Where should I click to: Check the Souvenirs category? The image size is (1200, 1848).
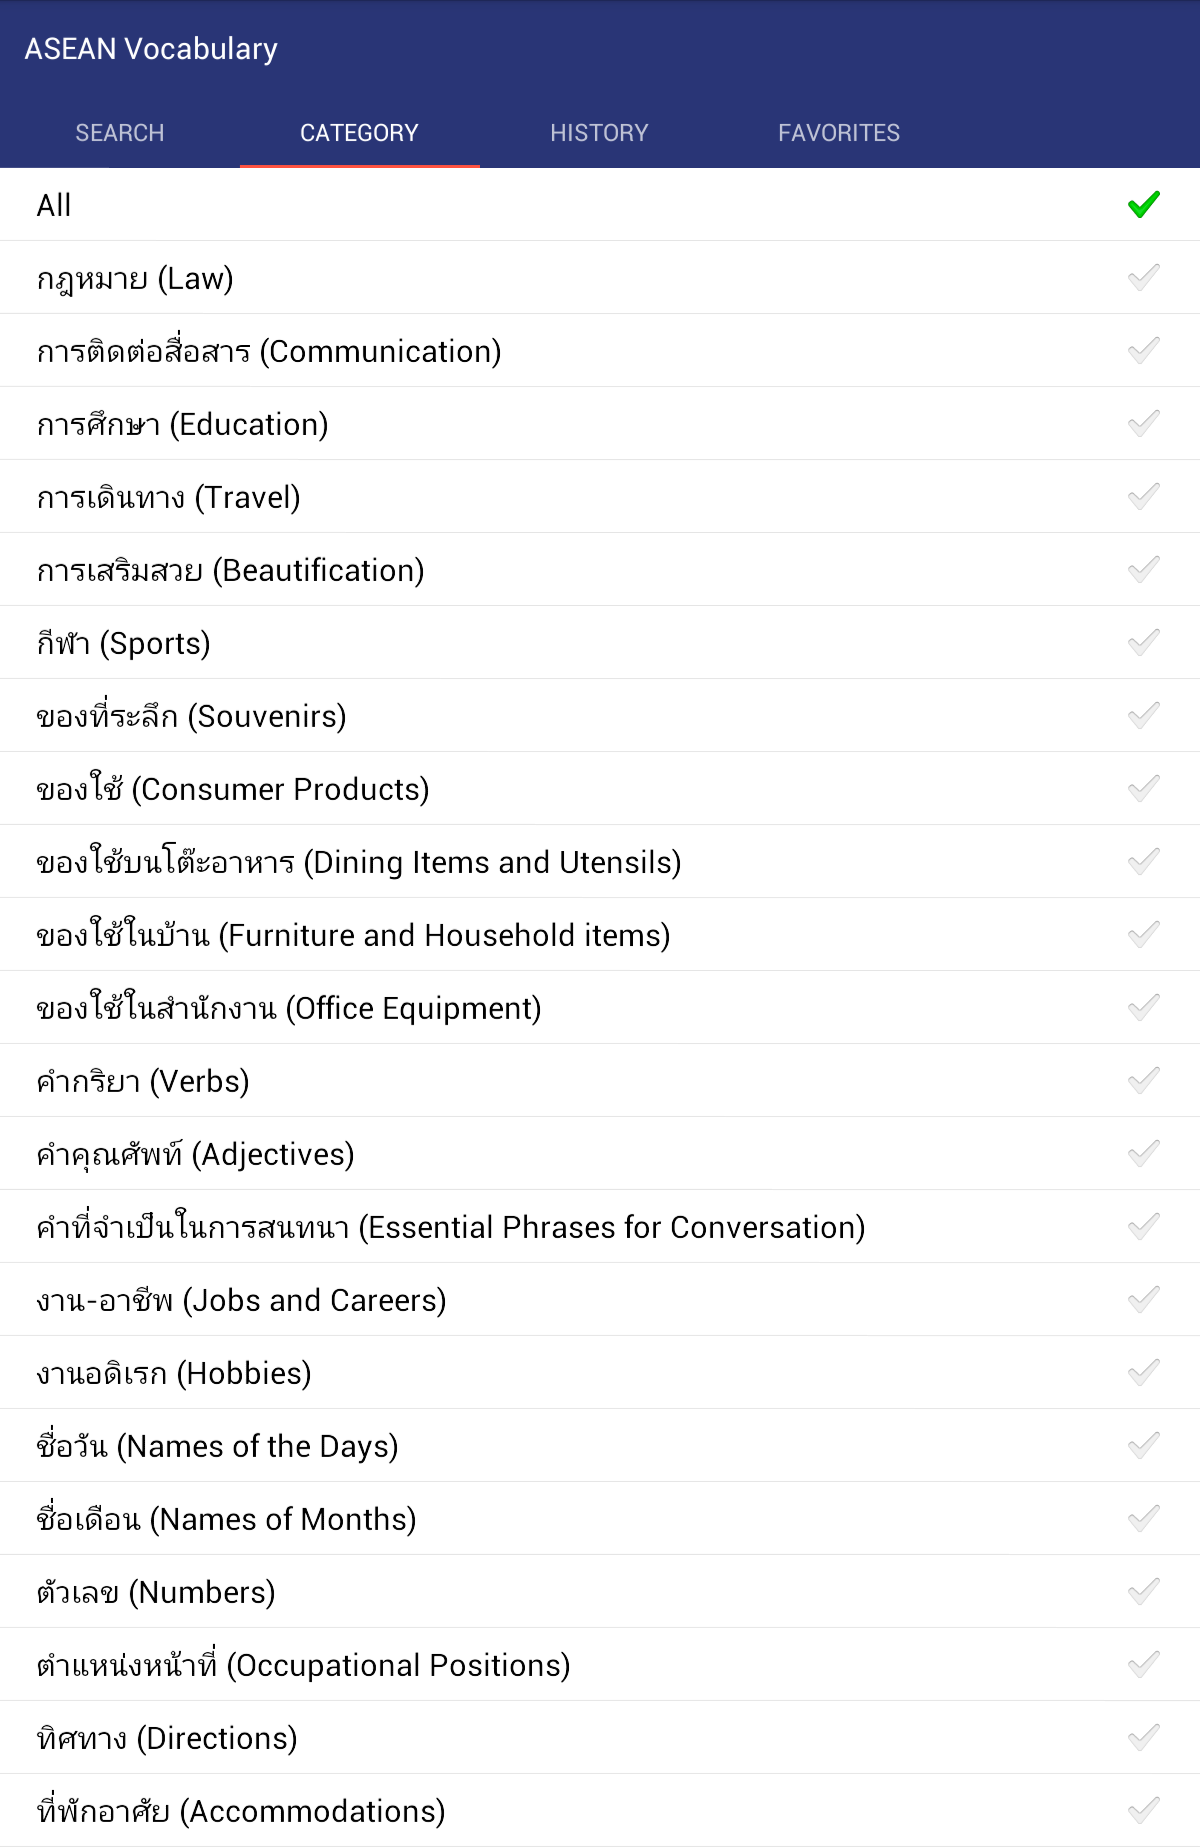click(x=1143, y=716)
